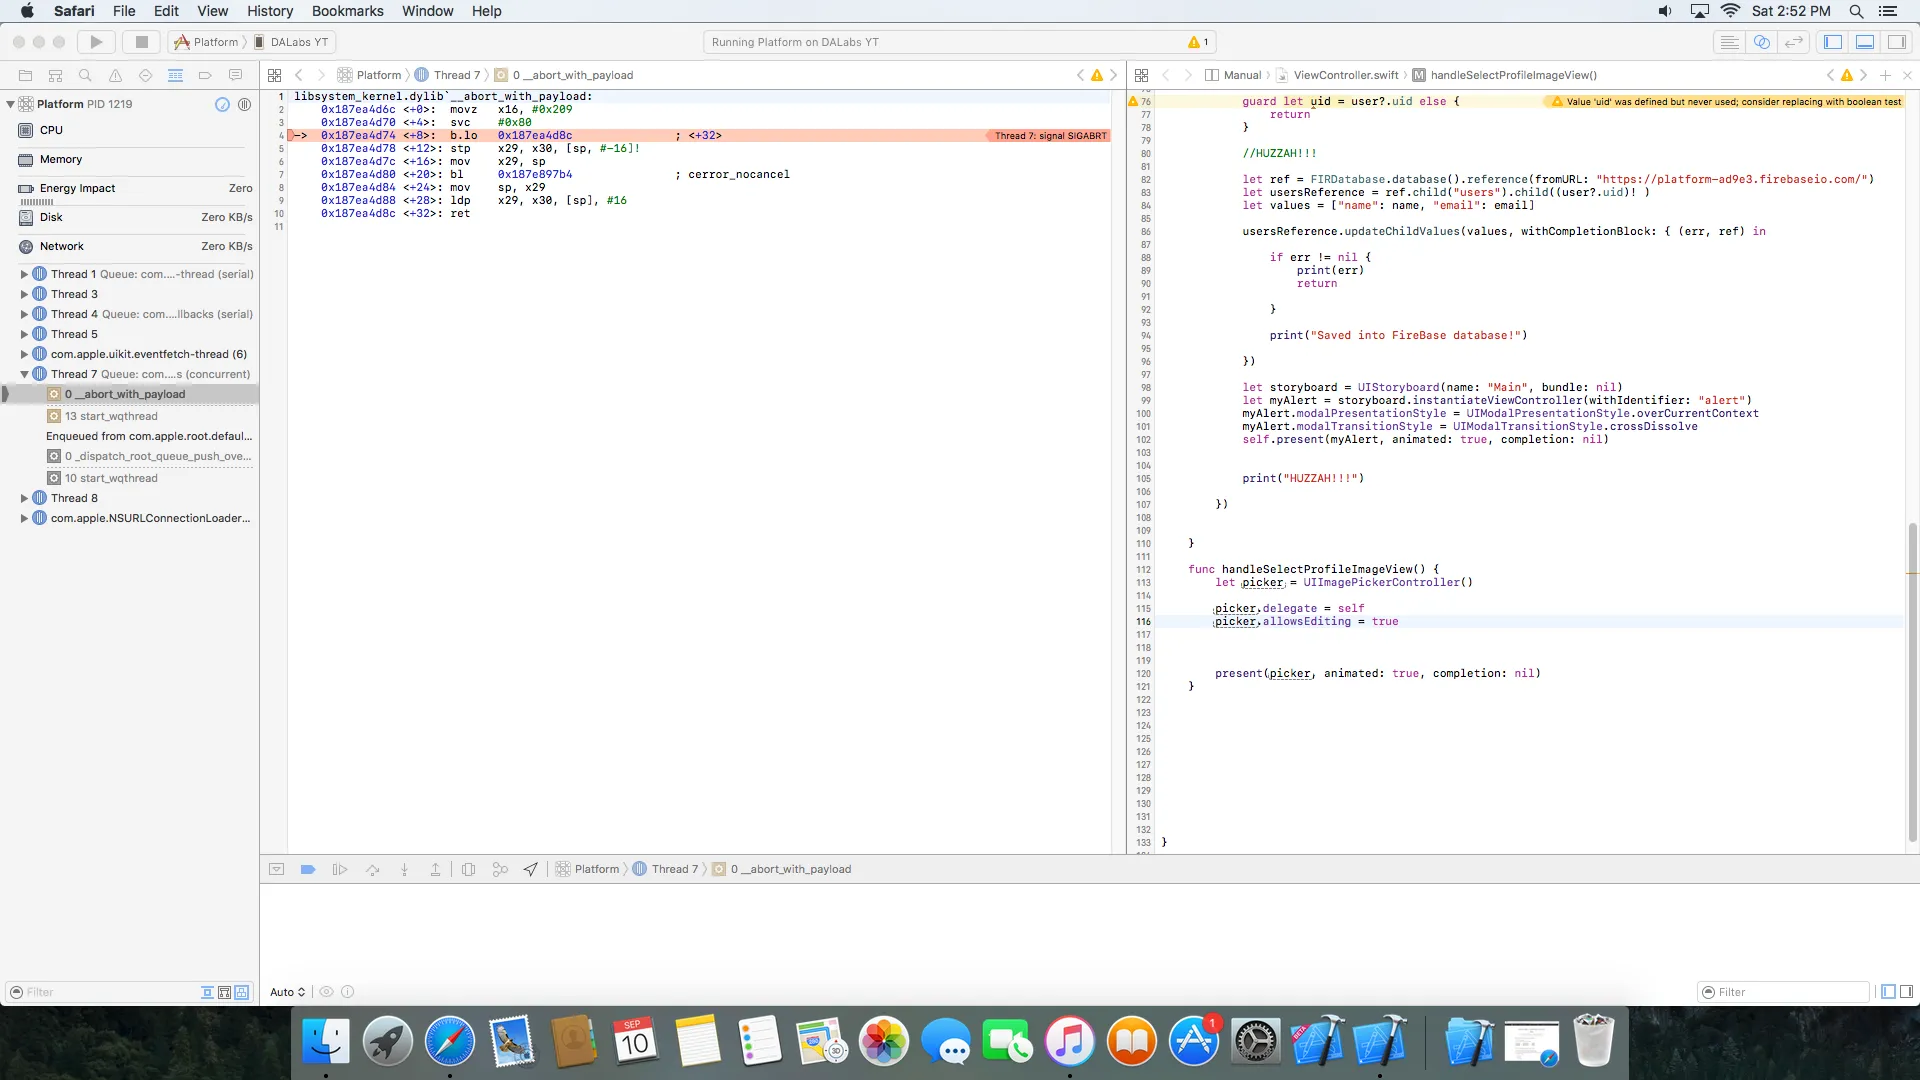Screen dimensions: 1920x1080
Task: Open the issue navigator warning tab
Action: [115, 75]
